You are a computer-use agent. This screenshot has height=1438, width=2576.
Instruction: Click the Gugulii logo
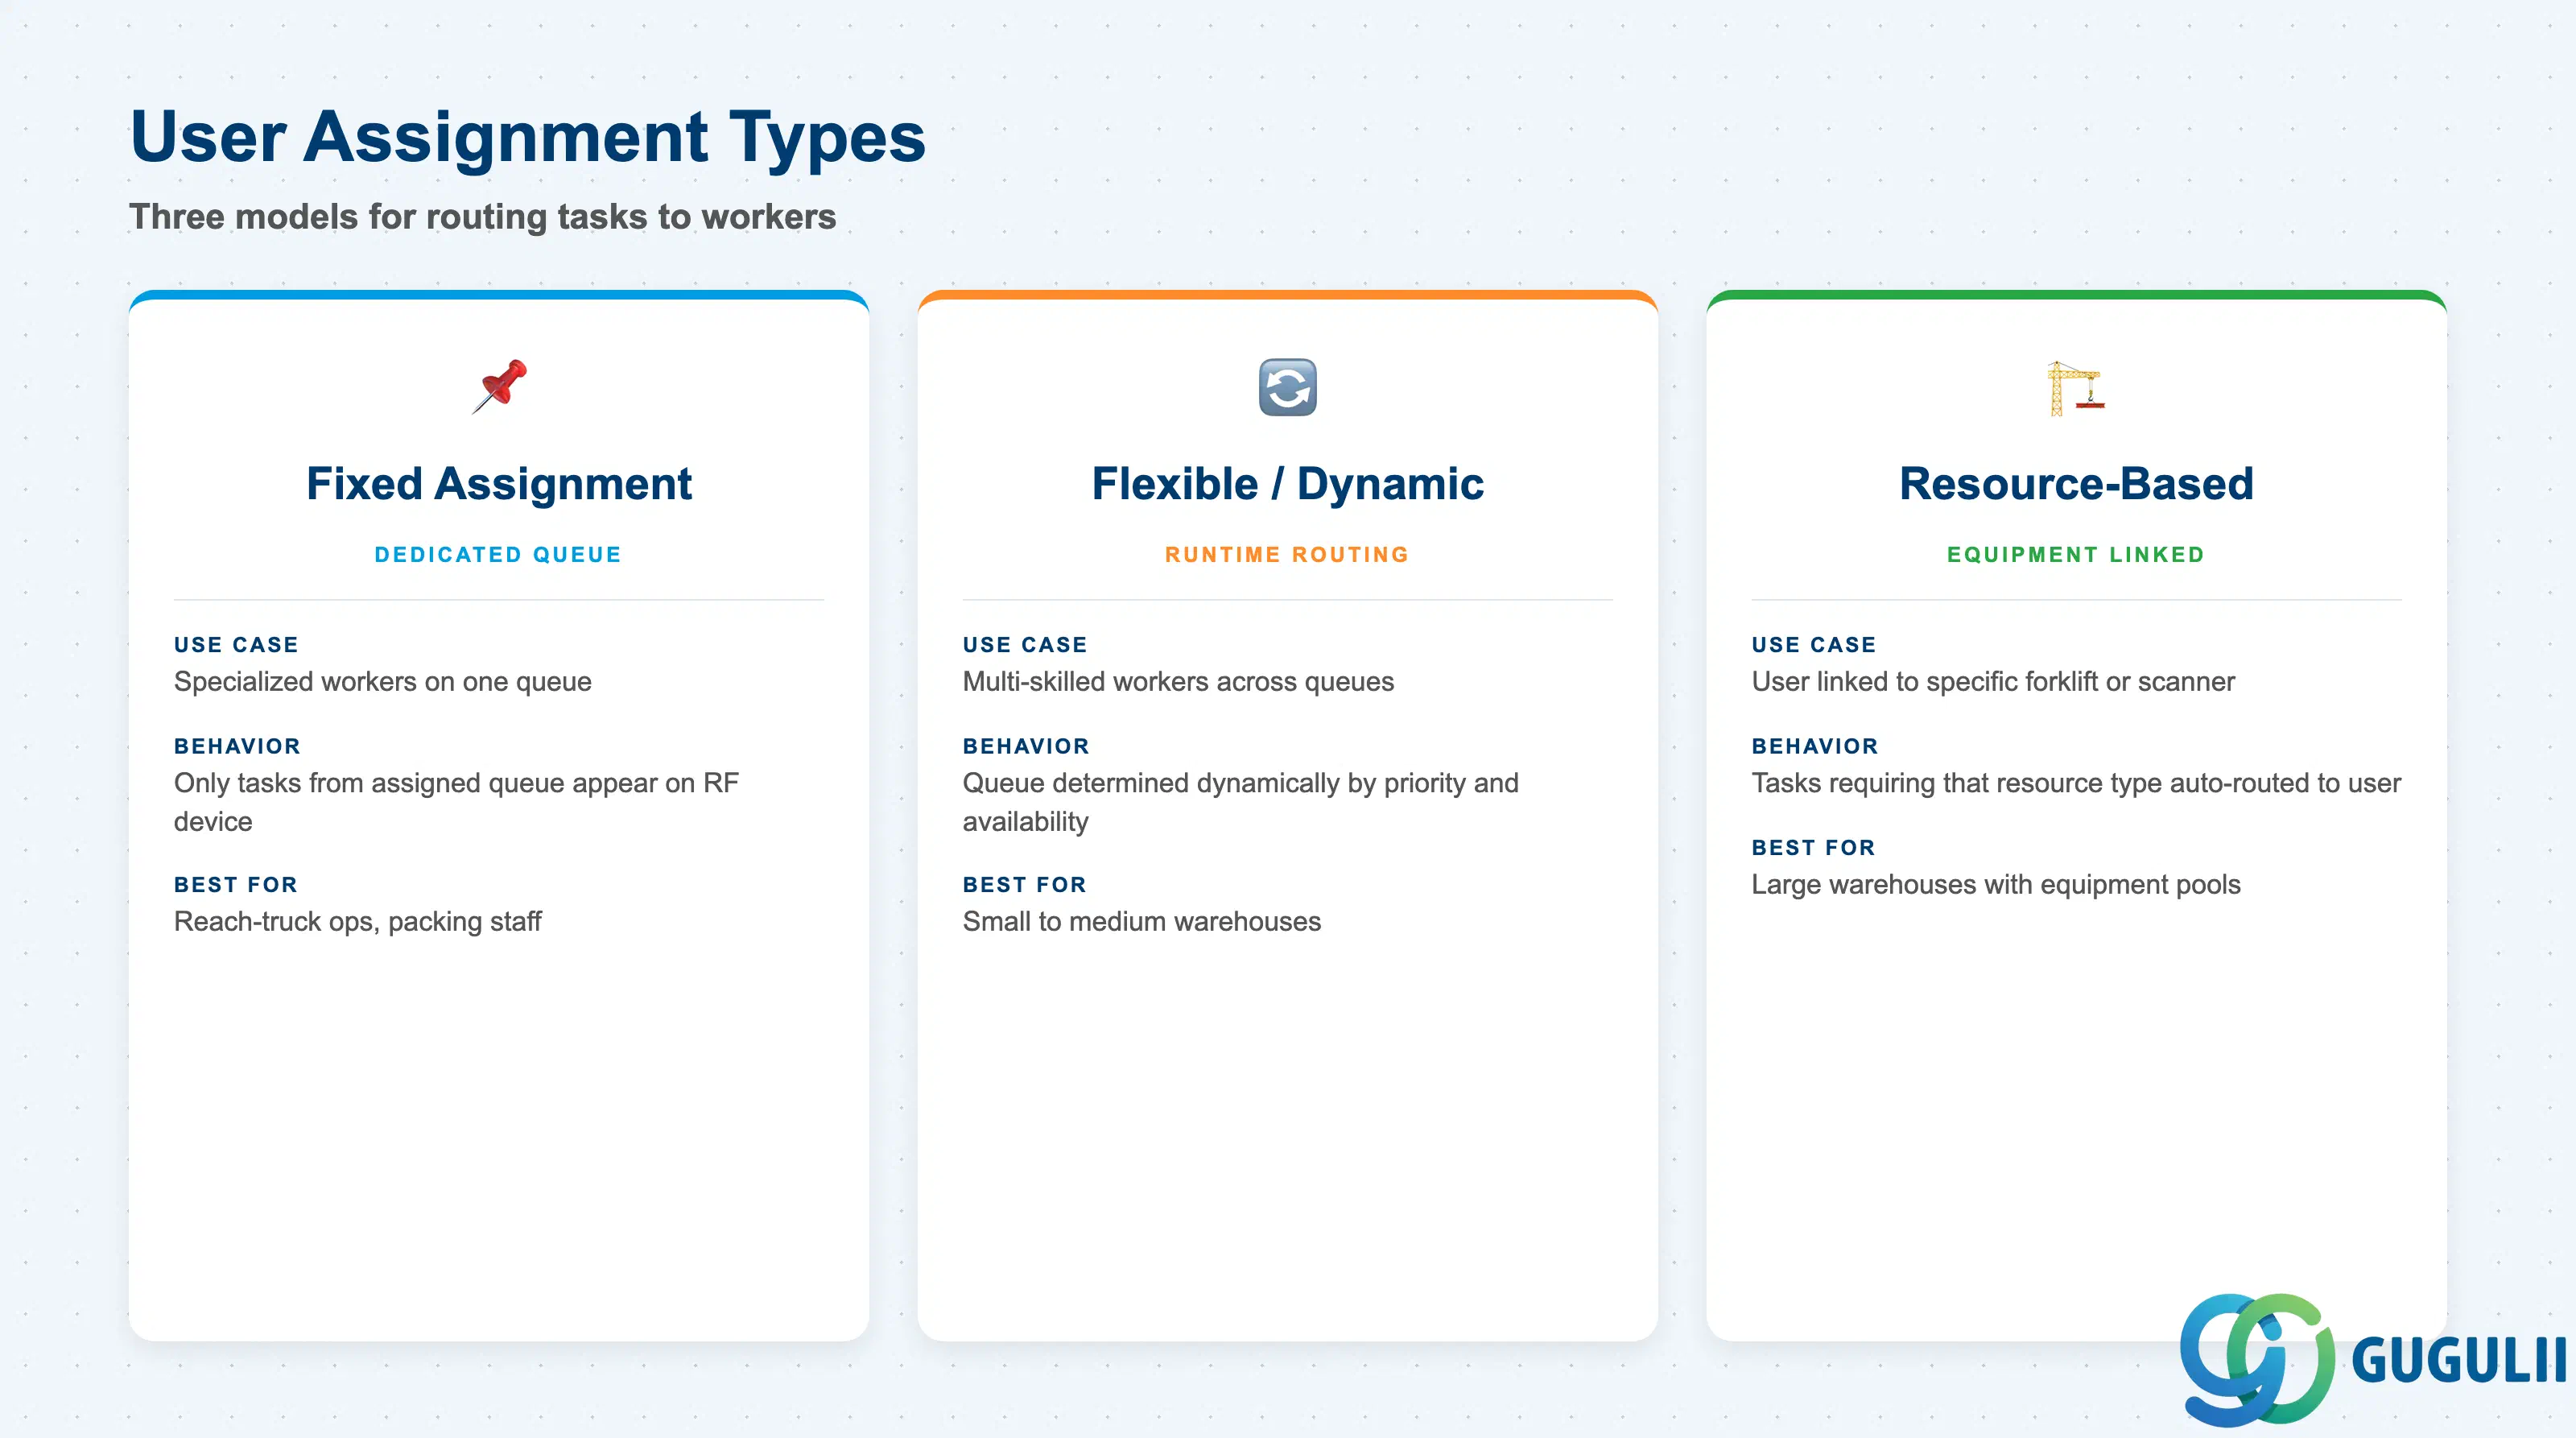coord(2372,1359)
